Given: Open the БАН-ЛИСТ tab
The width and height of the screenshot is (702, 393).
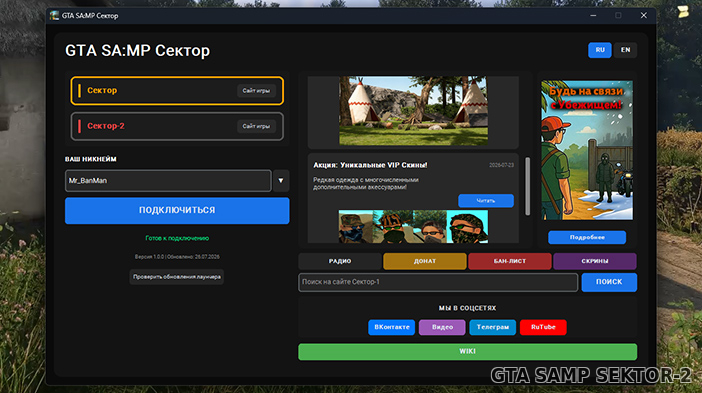Looking at the screenshot, I should [509, 261].
